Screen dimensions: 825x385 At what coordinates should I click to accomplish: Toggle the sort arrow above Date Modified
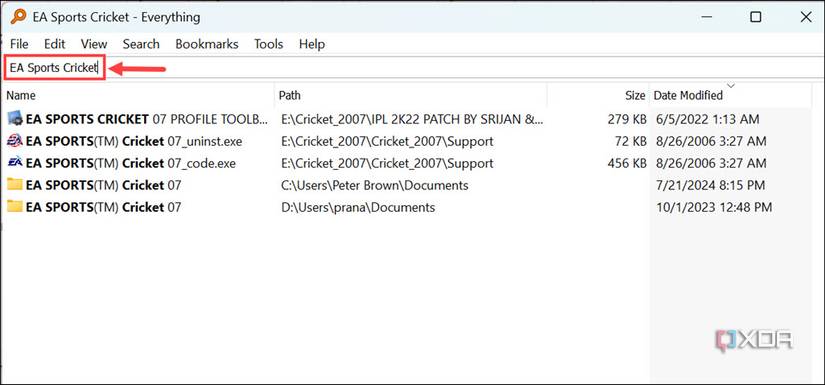point(731,85)
